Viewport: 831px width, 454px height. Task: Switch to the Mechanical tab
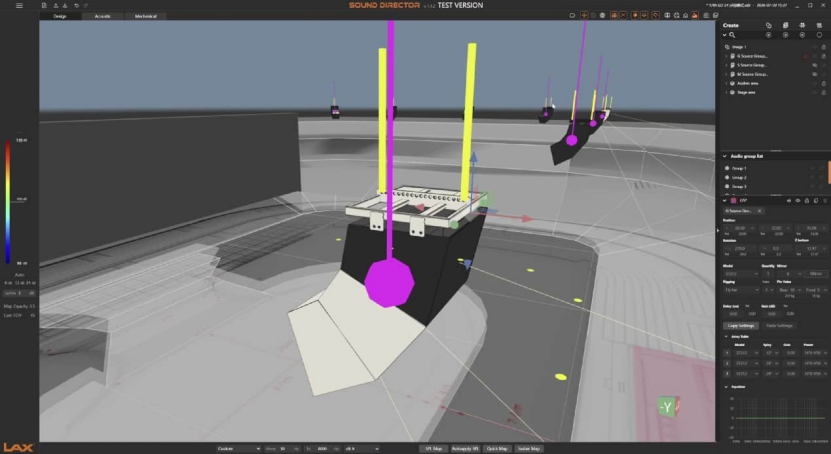pyautogui.click(x=145, y=16)
